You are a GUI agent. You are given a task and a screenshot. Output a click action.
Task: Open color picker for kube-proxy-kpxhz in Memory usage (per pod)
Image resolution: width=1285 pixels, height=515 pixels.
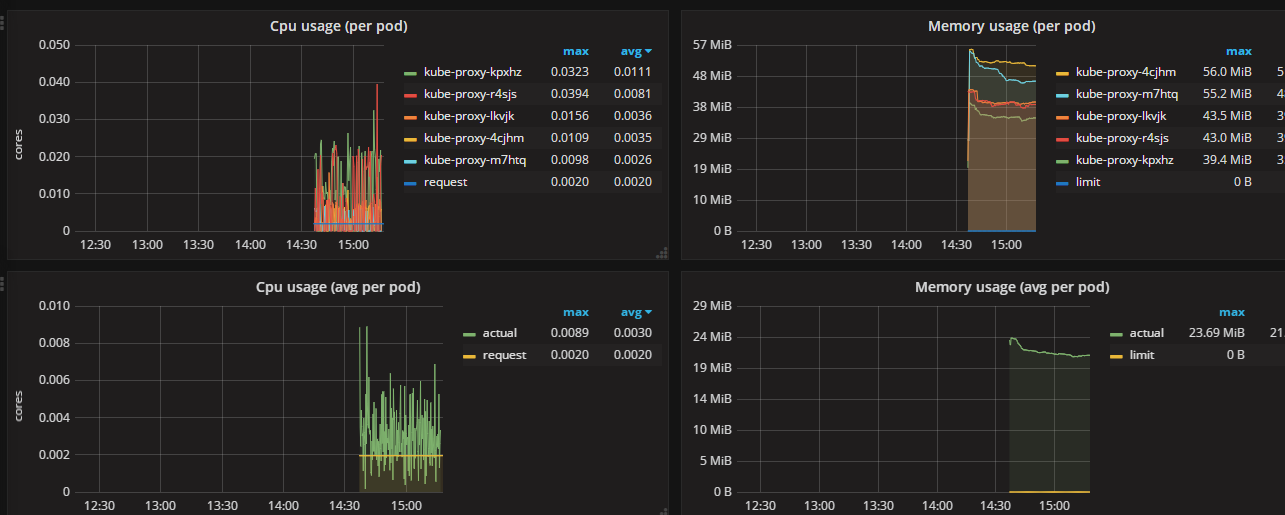coord(1062,161)
